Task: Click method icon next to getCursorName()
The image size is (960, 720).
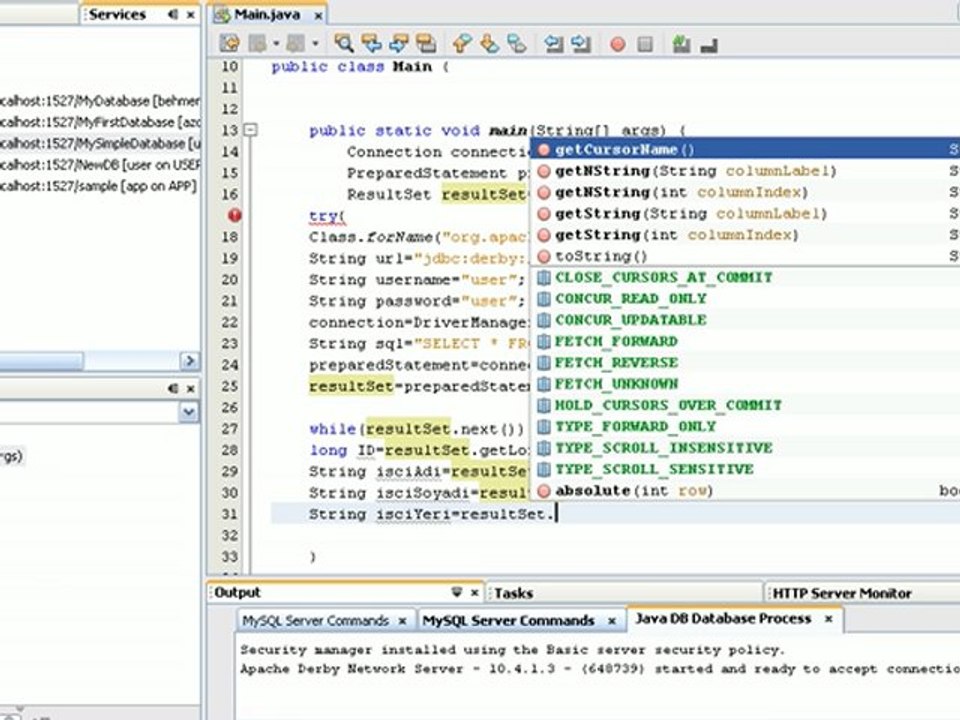Action: click(x=544, y=149)
